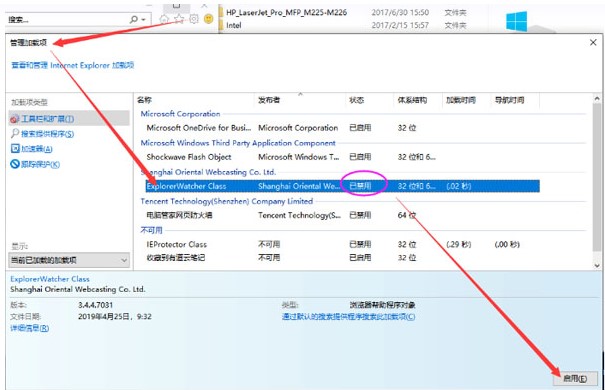
Task: Sort by 发布者 column header
Action: click(300, 100)
